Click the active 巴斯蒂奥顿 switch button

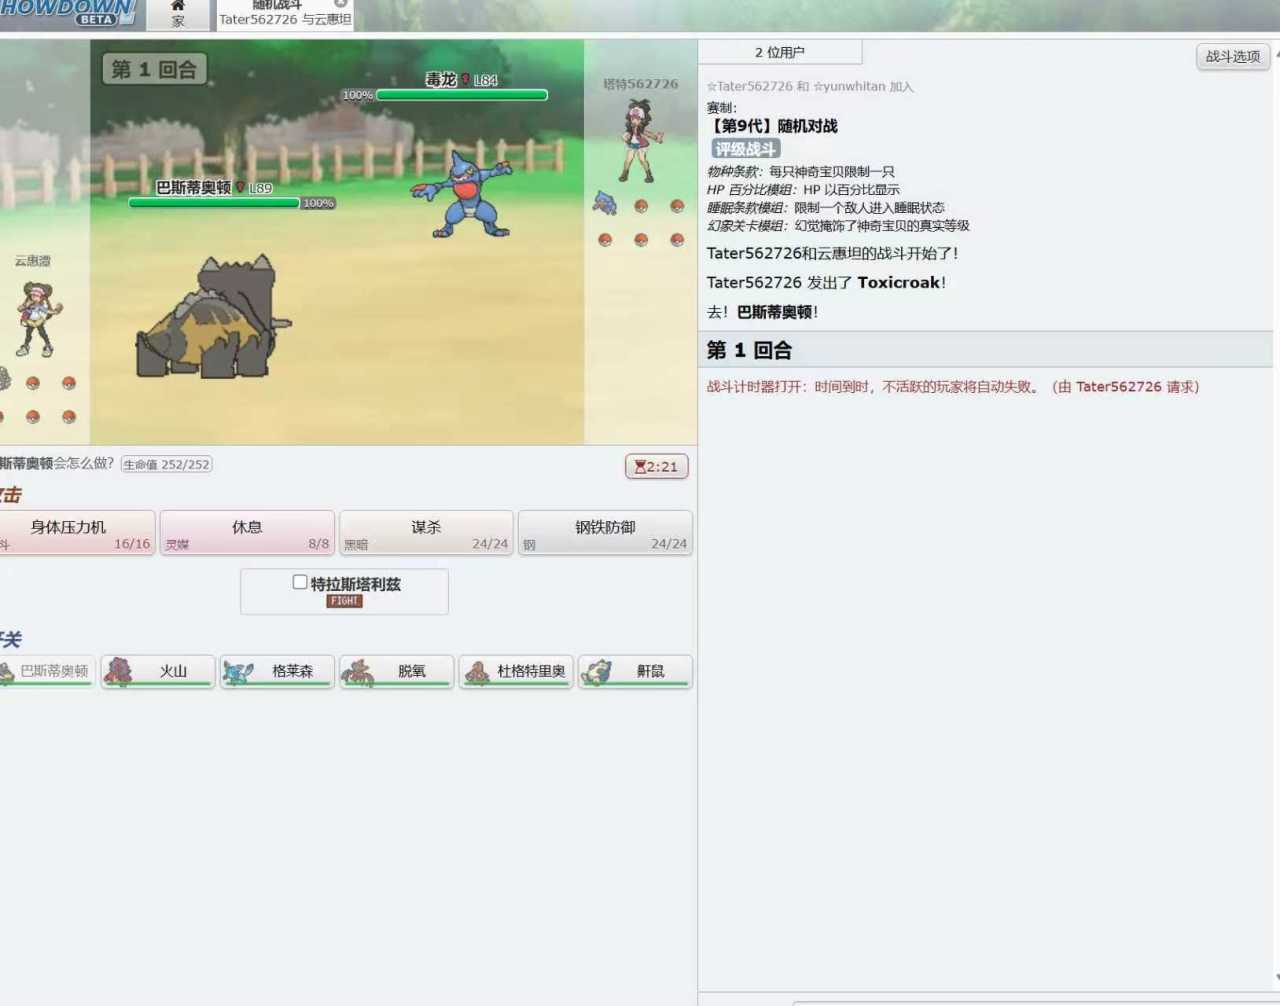click(x=47, y=671)
